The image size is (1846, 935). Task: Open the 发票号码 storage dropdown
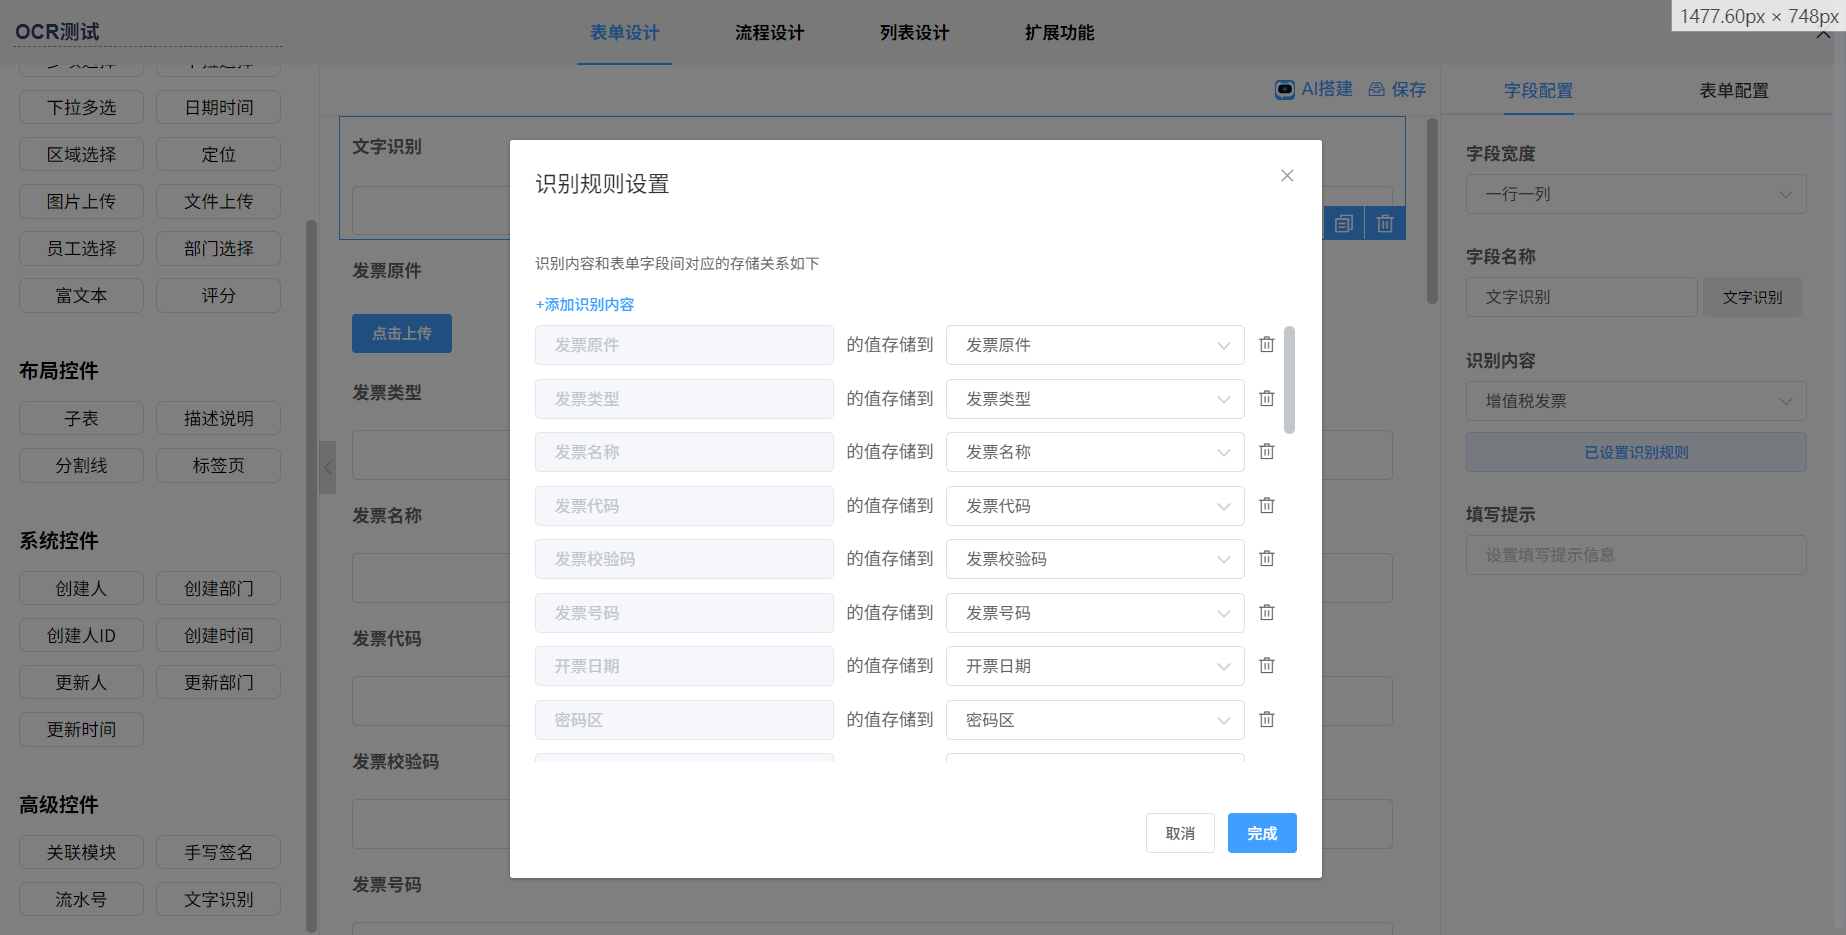click(x=1095, y=613)
